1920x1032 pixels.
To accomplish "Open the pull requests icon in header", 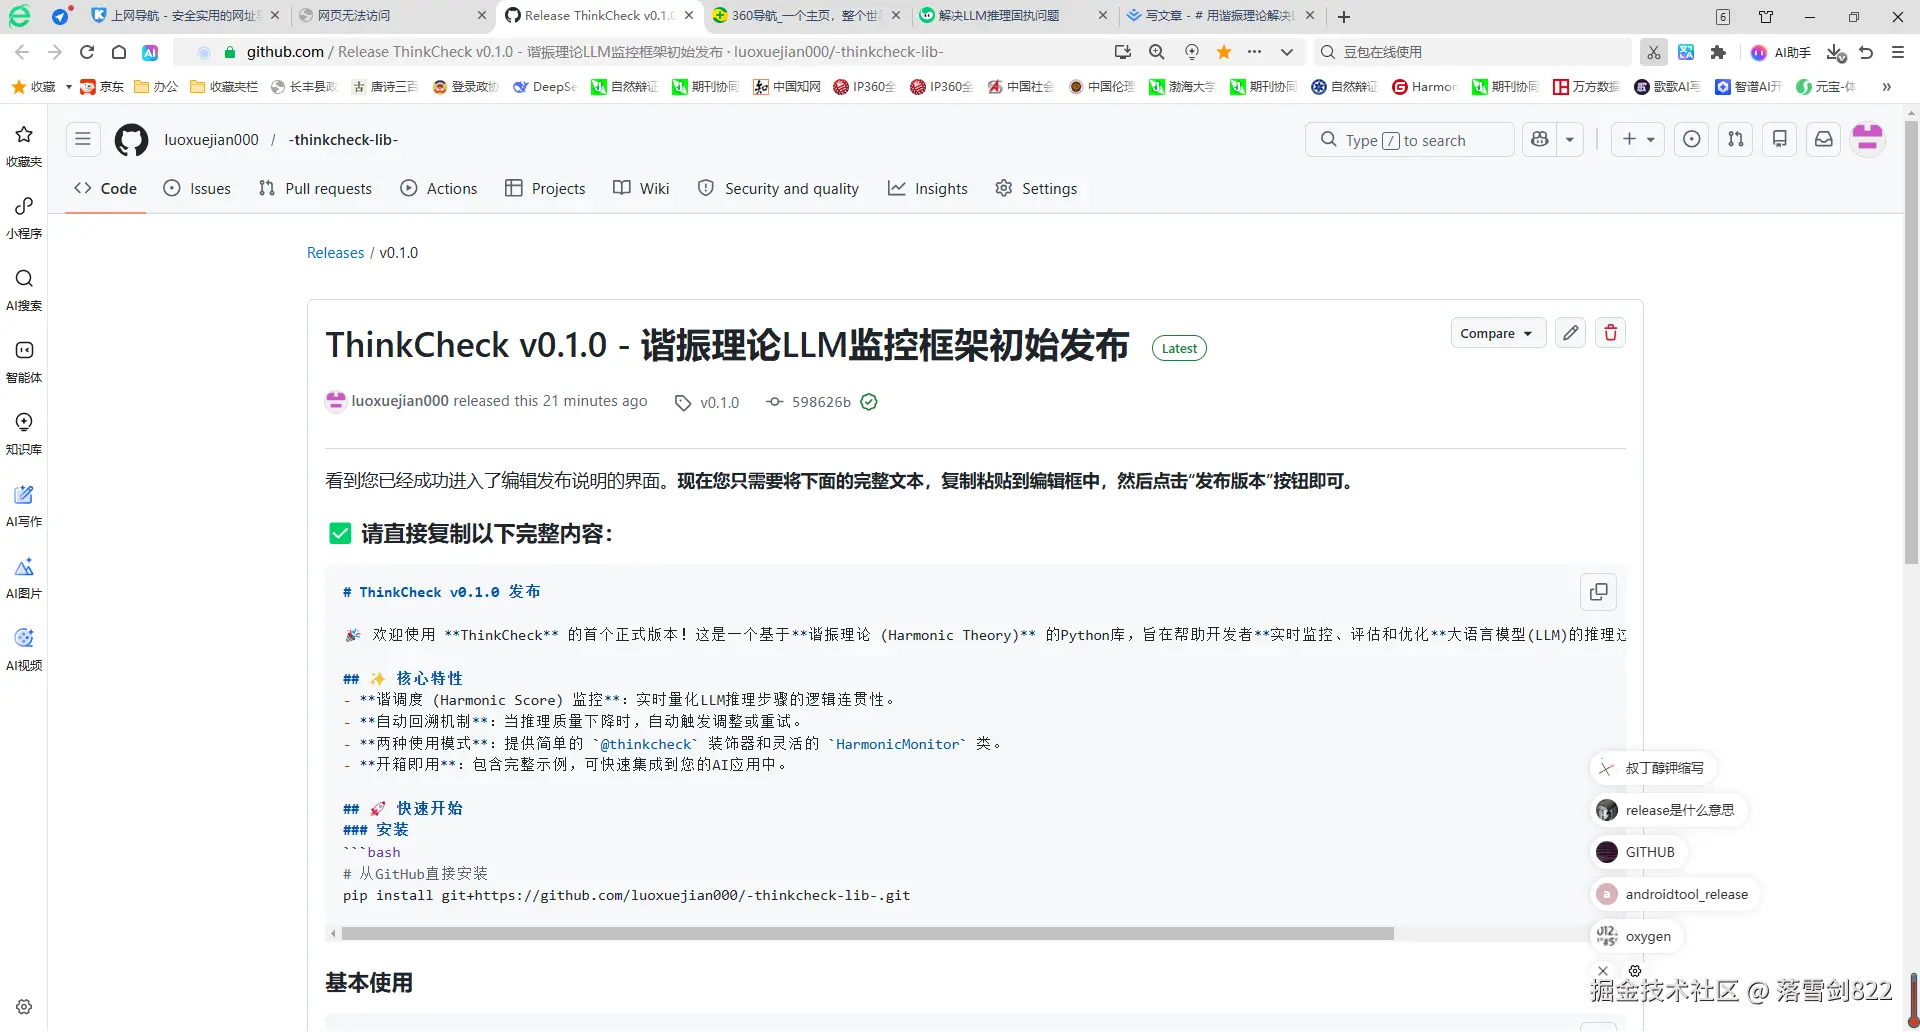I will click(x=1735, y=139).
